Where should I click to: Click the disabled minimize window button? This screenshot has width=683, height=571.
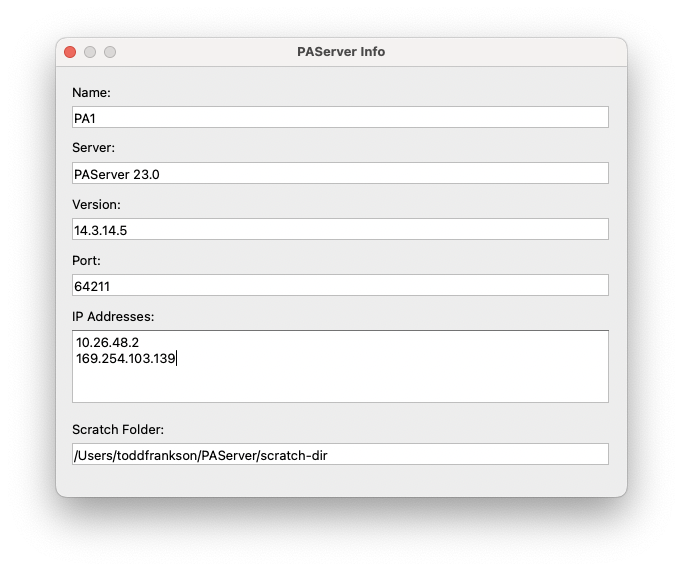coord(90,52)
